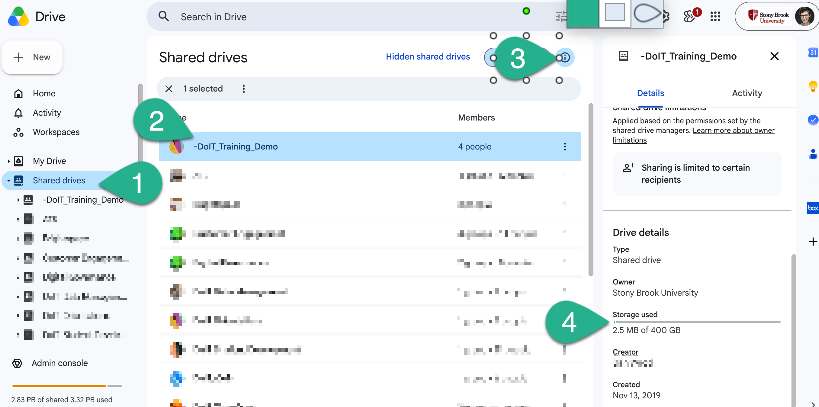Click the sharing limited person icon
This screenshot has height=407, width=819.
coord(628,168)
